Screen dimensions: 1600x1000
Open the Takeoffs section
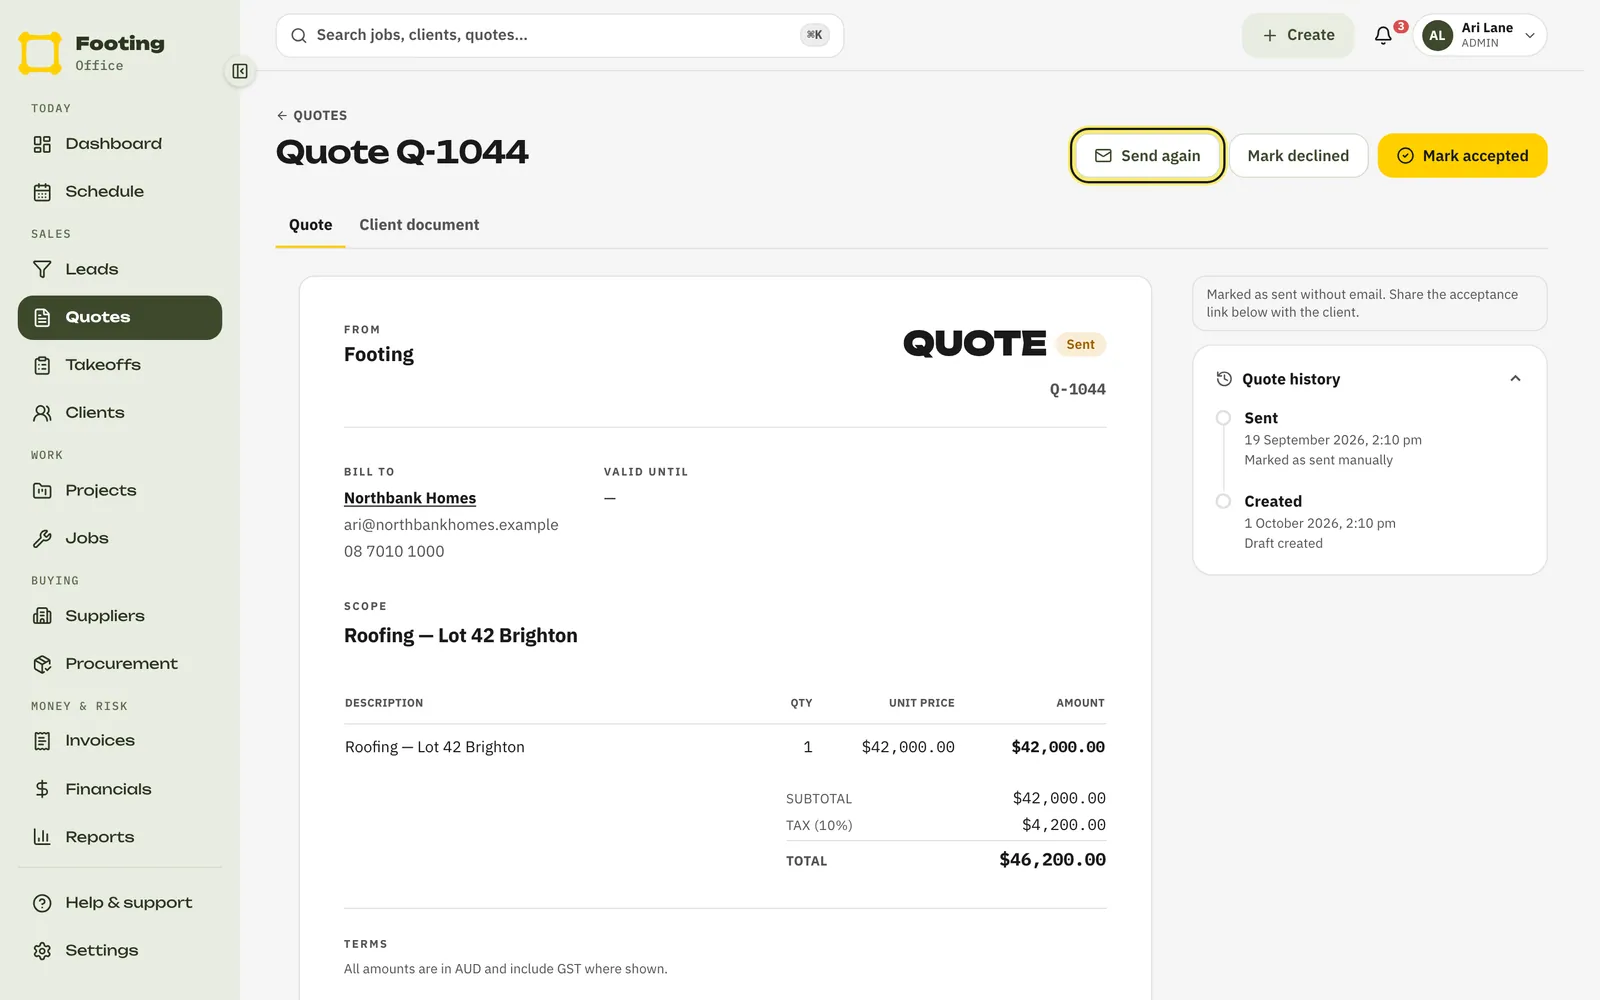(x=120, y=365)
